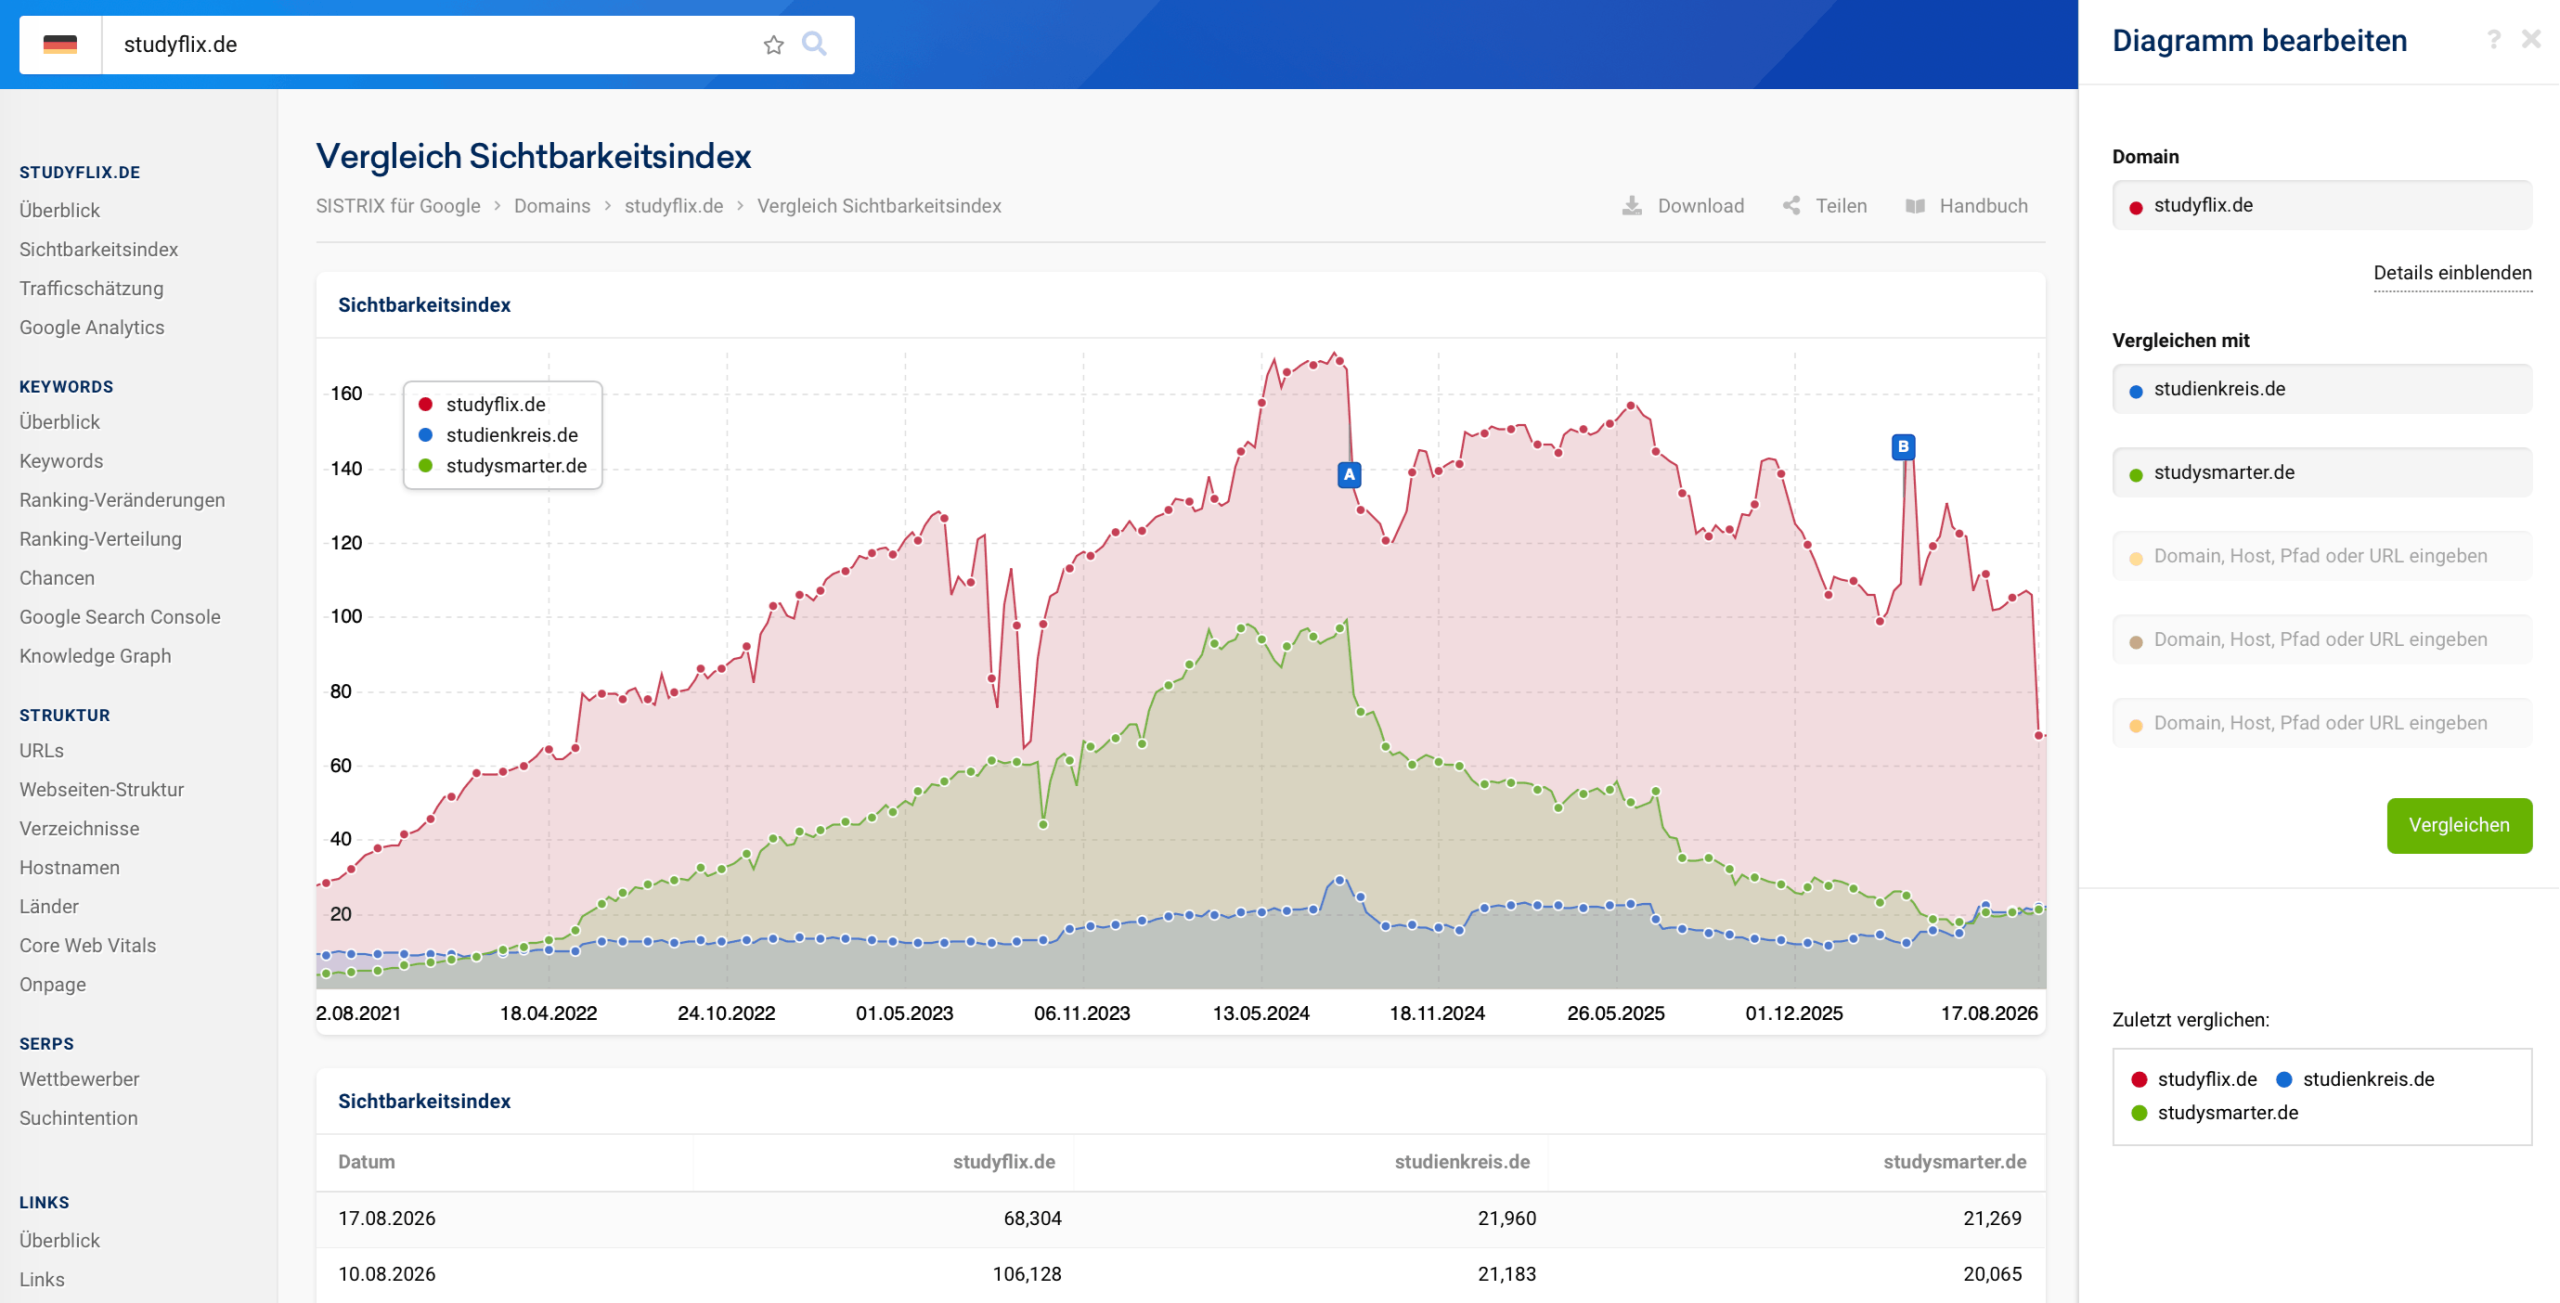Open Google Analytics in sidebar
2560x1303 pixels.
(92, 327)
